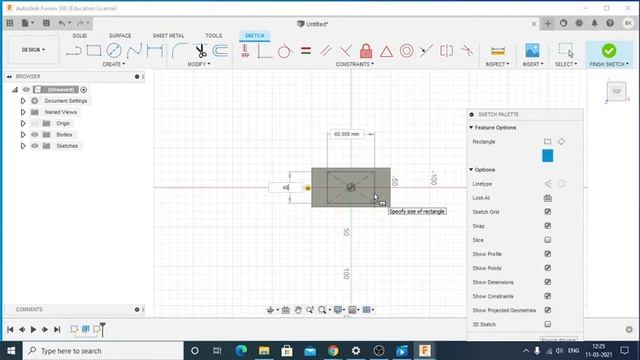The height and width of the screenshot is (360, 640).
Task: Click the 60.000 mm dimension field
Action: pos(347,134)
